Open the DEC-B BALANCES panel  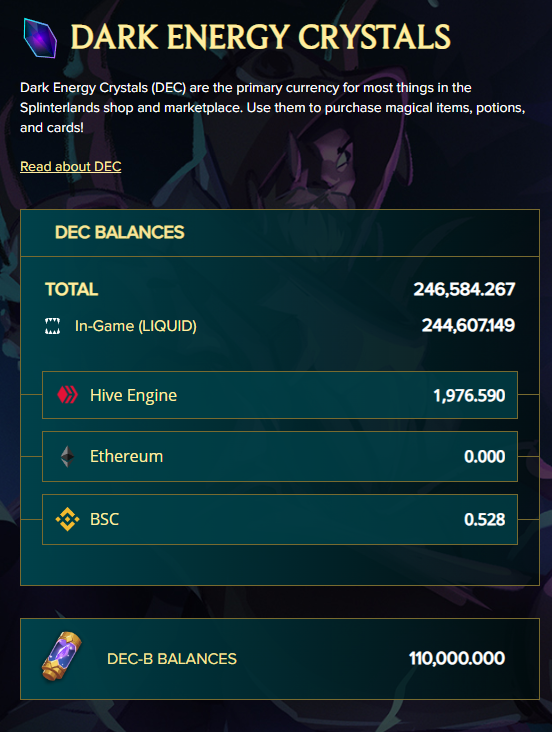point(280,659)
